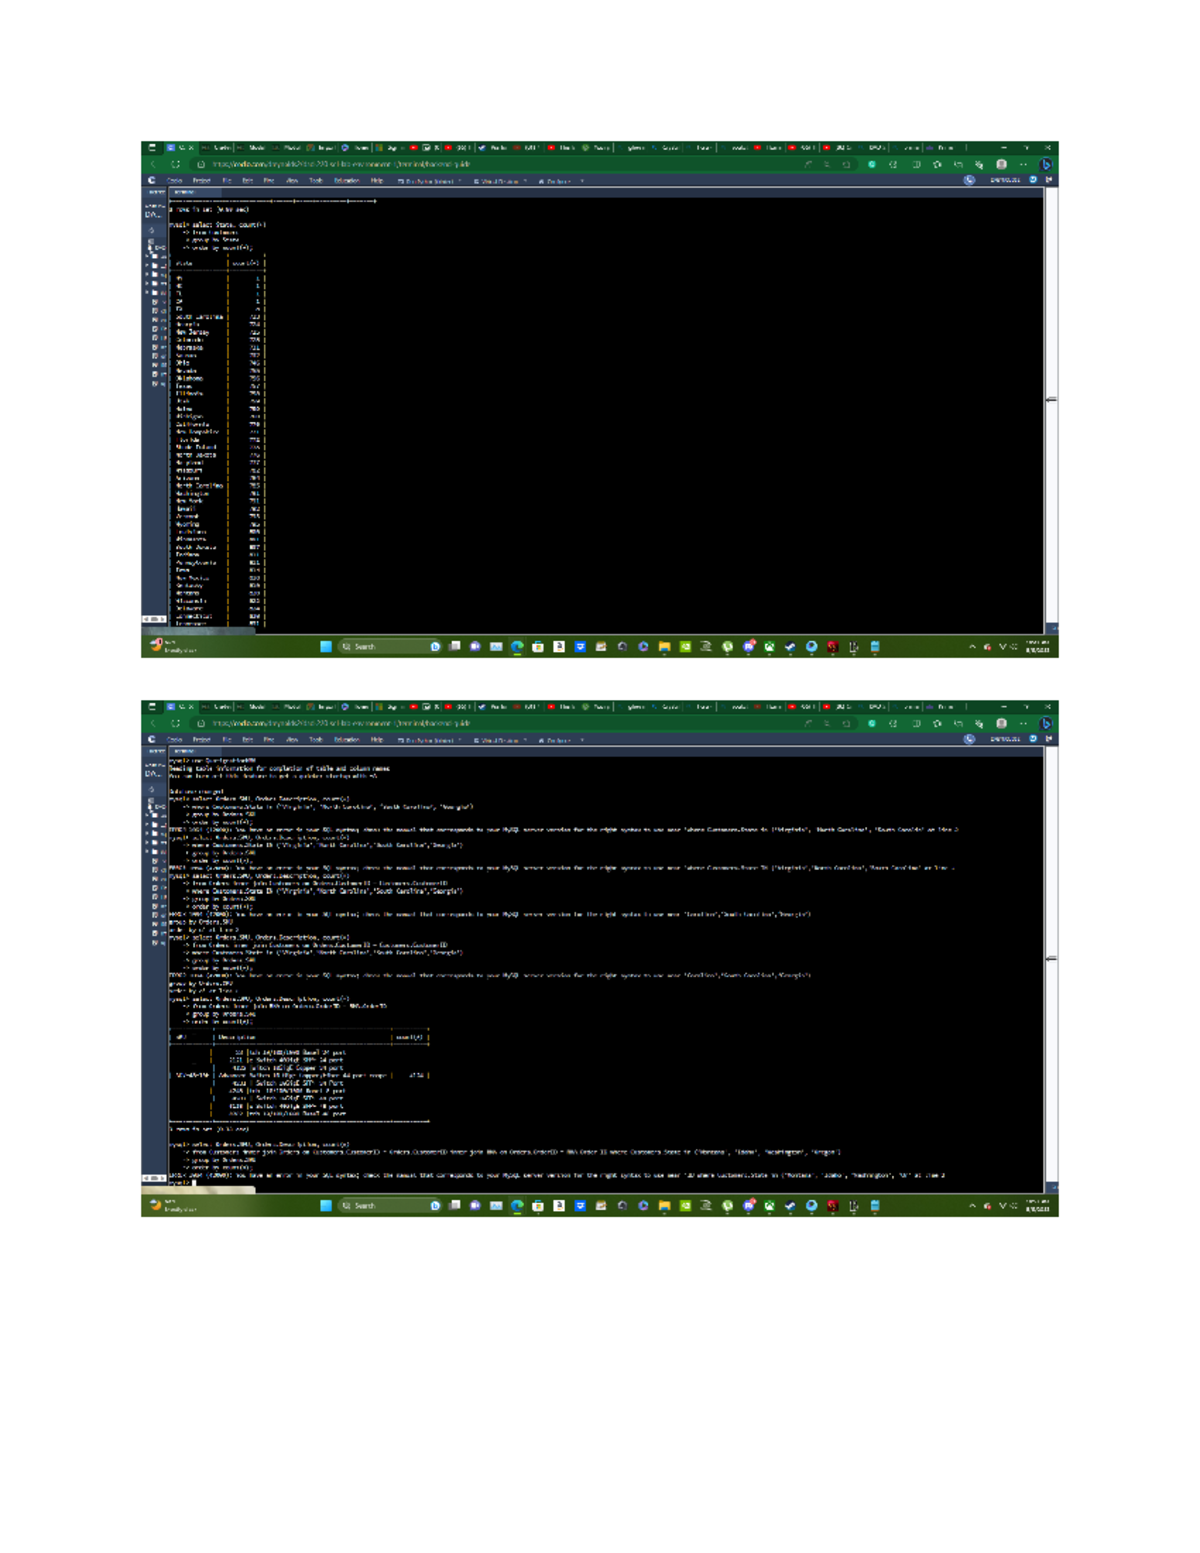The width and height of the screenshot is (1200, 1553).
Task: Show hidden tray icons chevron in top screenshot
Action: (972, 647)
